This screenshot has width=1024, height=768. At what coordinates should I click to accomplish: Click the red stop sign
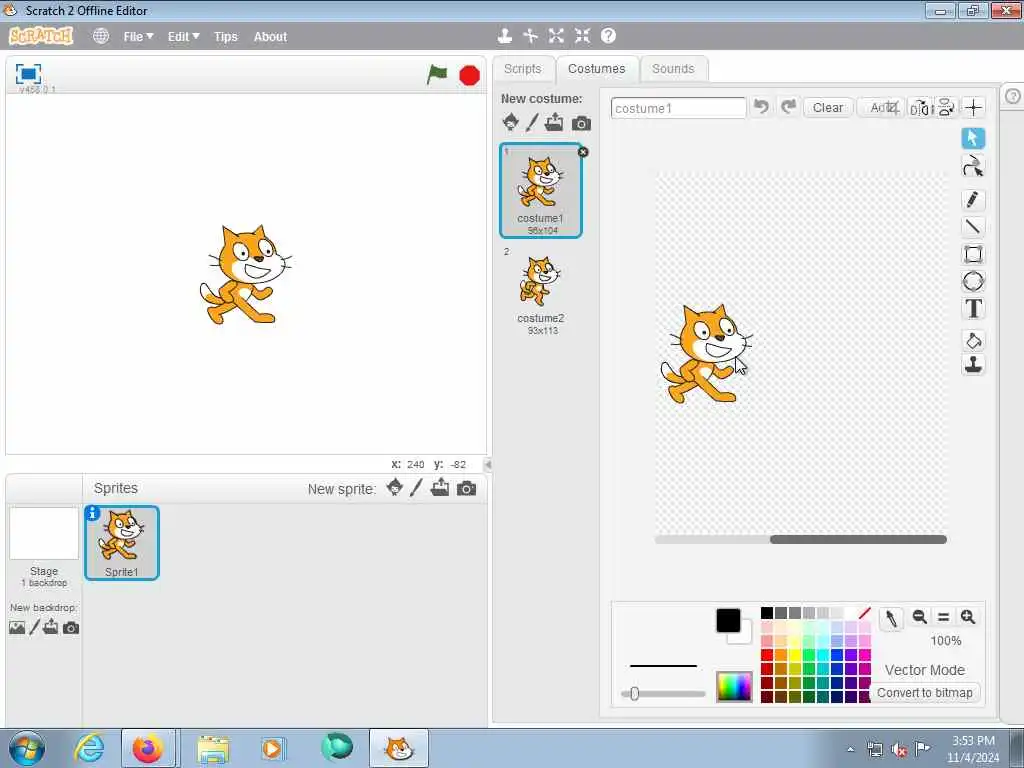[470, 76]
